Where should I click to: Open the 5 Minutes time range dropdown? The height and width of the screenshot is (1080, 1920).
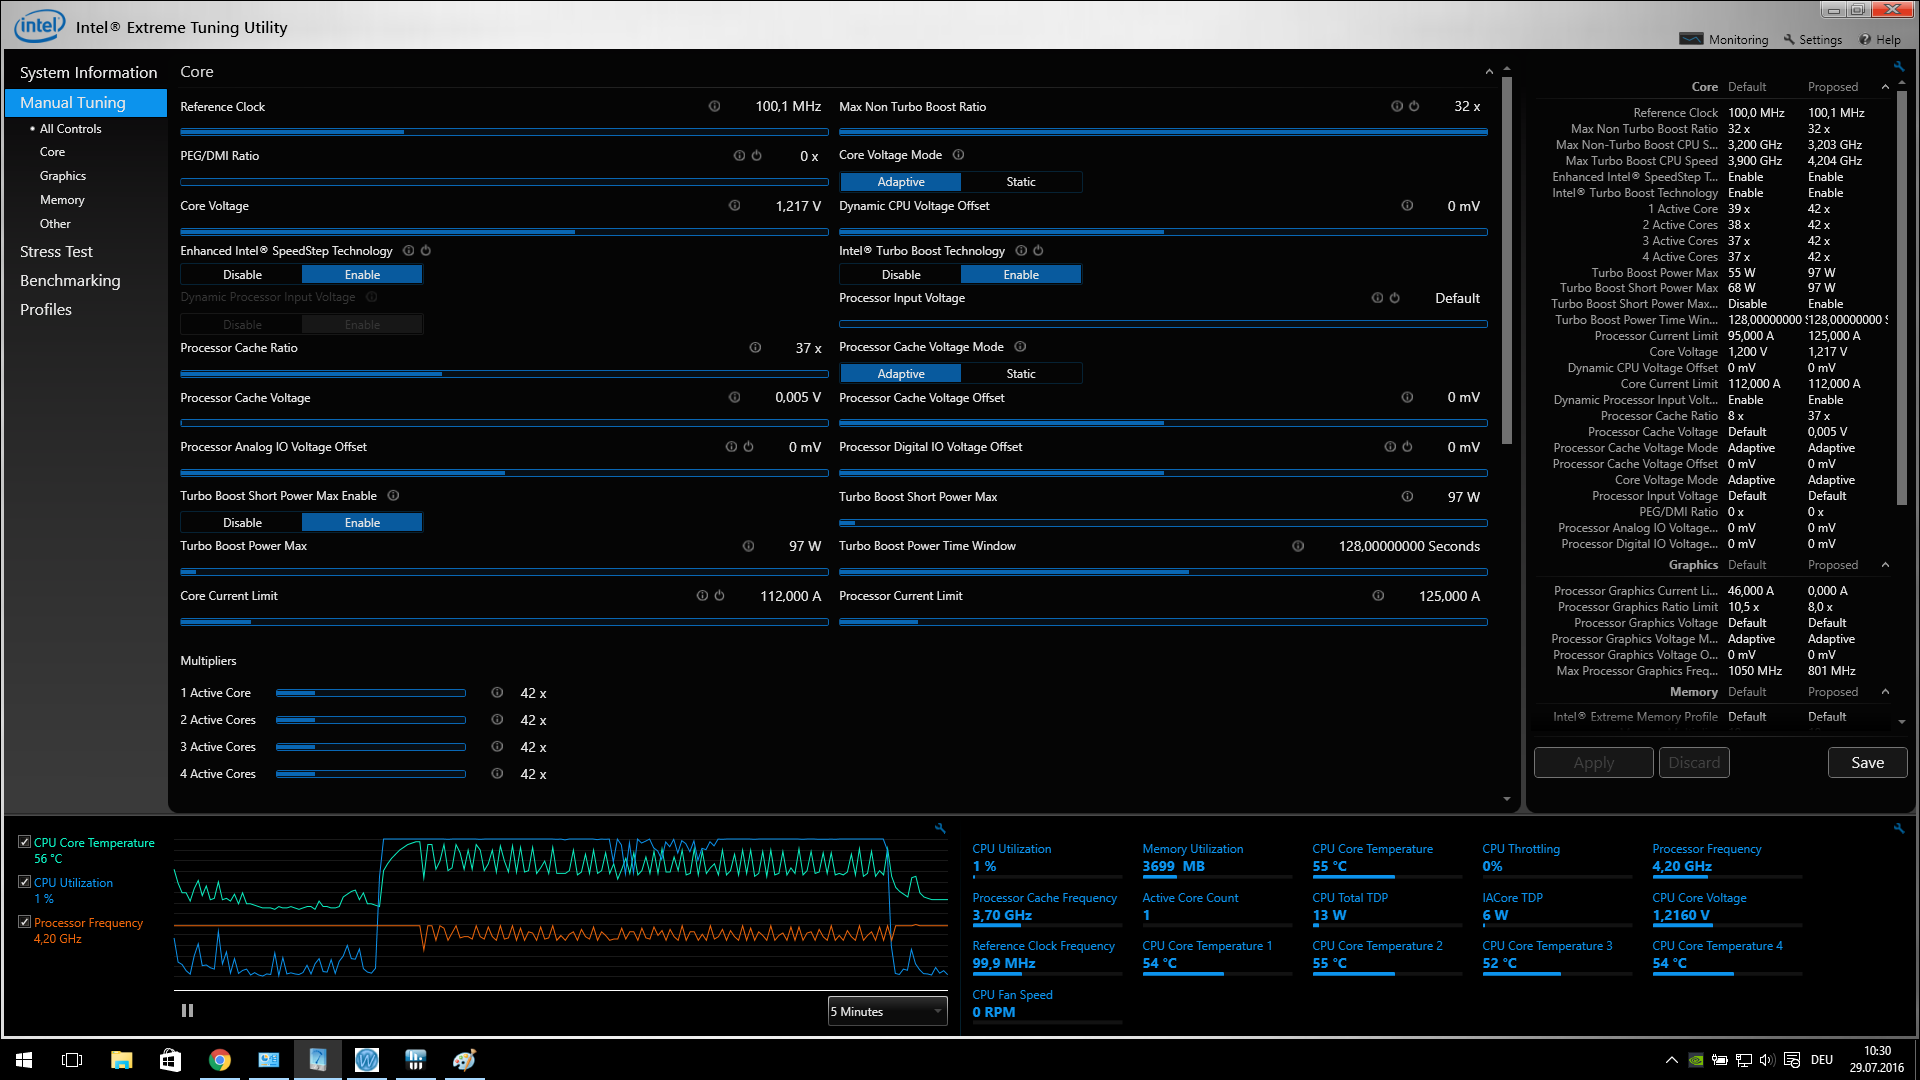click(x=887, y=1011)
